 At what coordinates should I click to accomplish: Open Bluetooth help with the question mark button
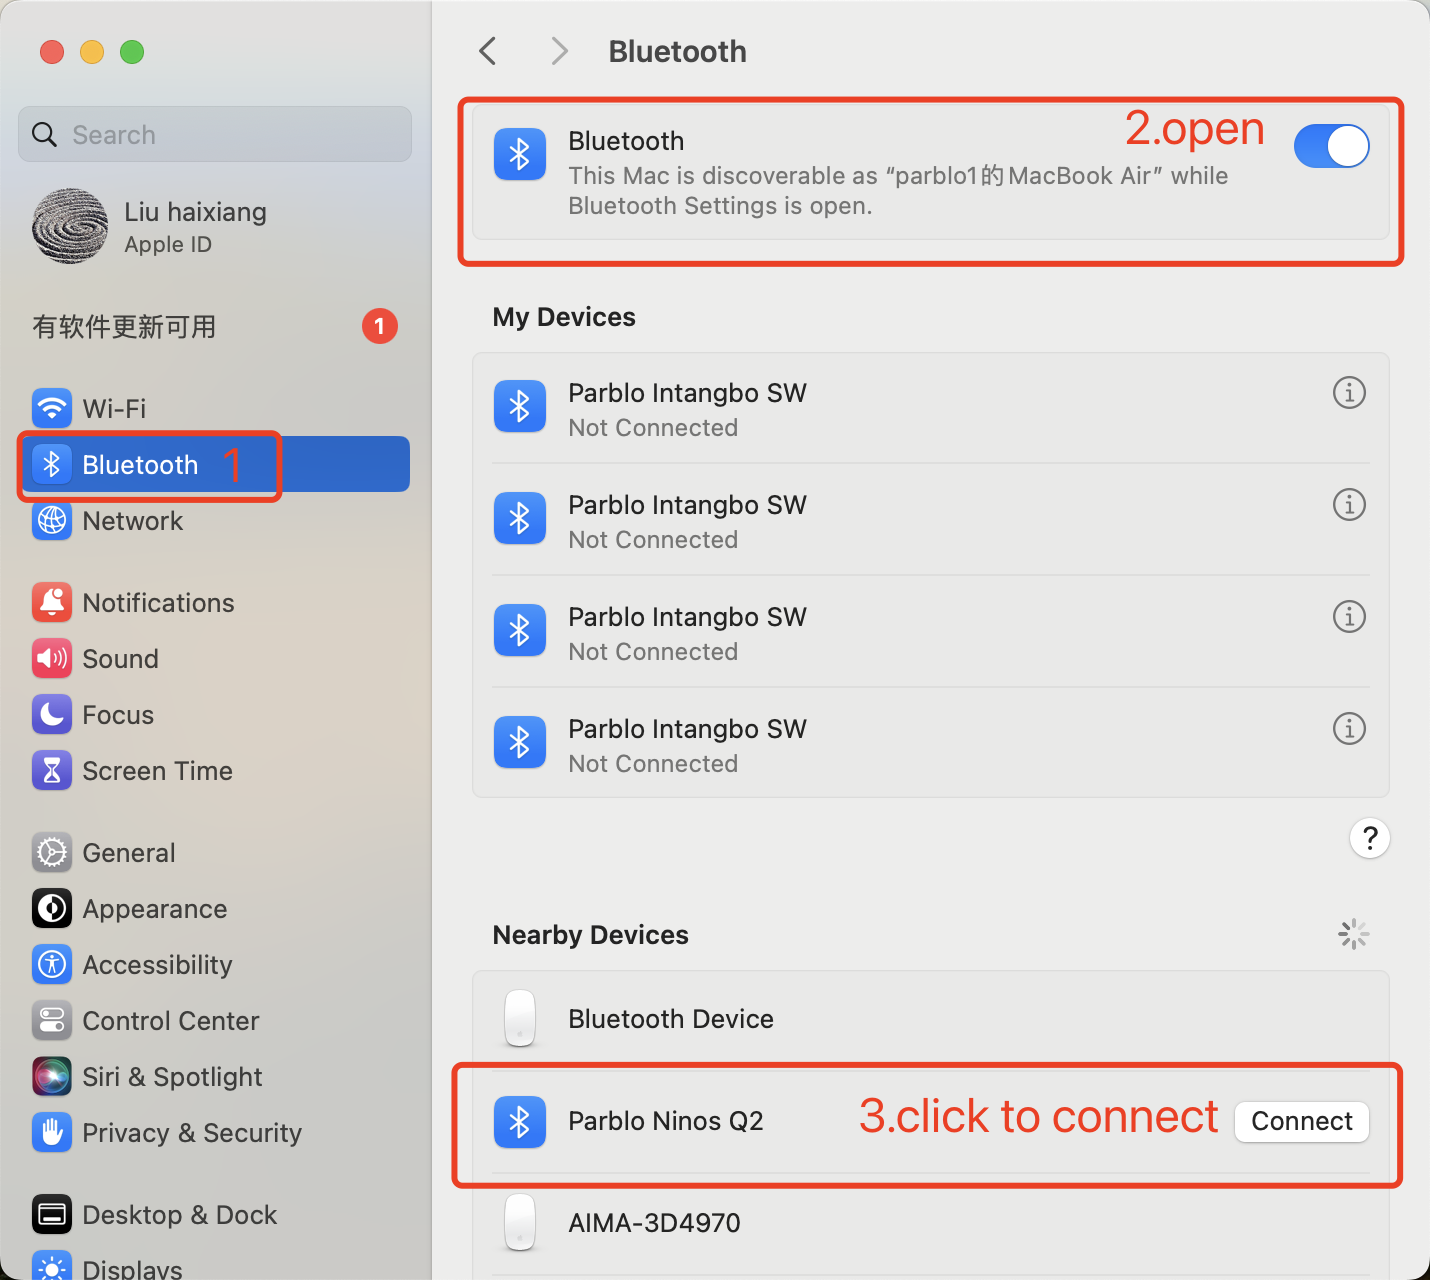[1369, 838]
